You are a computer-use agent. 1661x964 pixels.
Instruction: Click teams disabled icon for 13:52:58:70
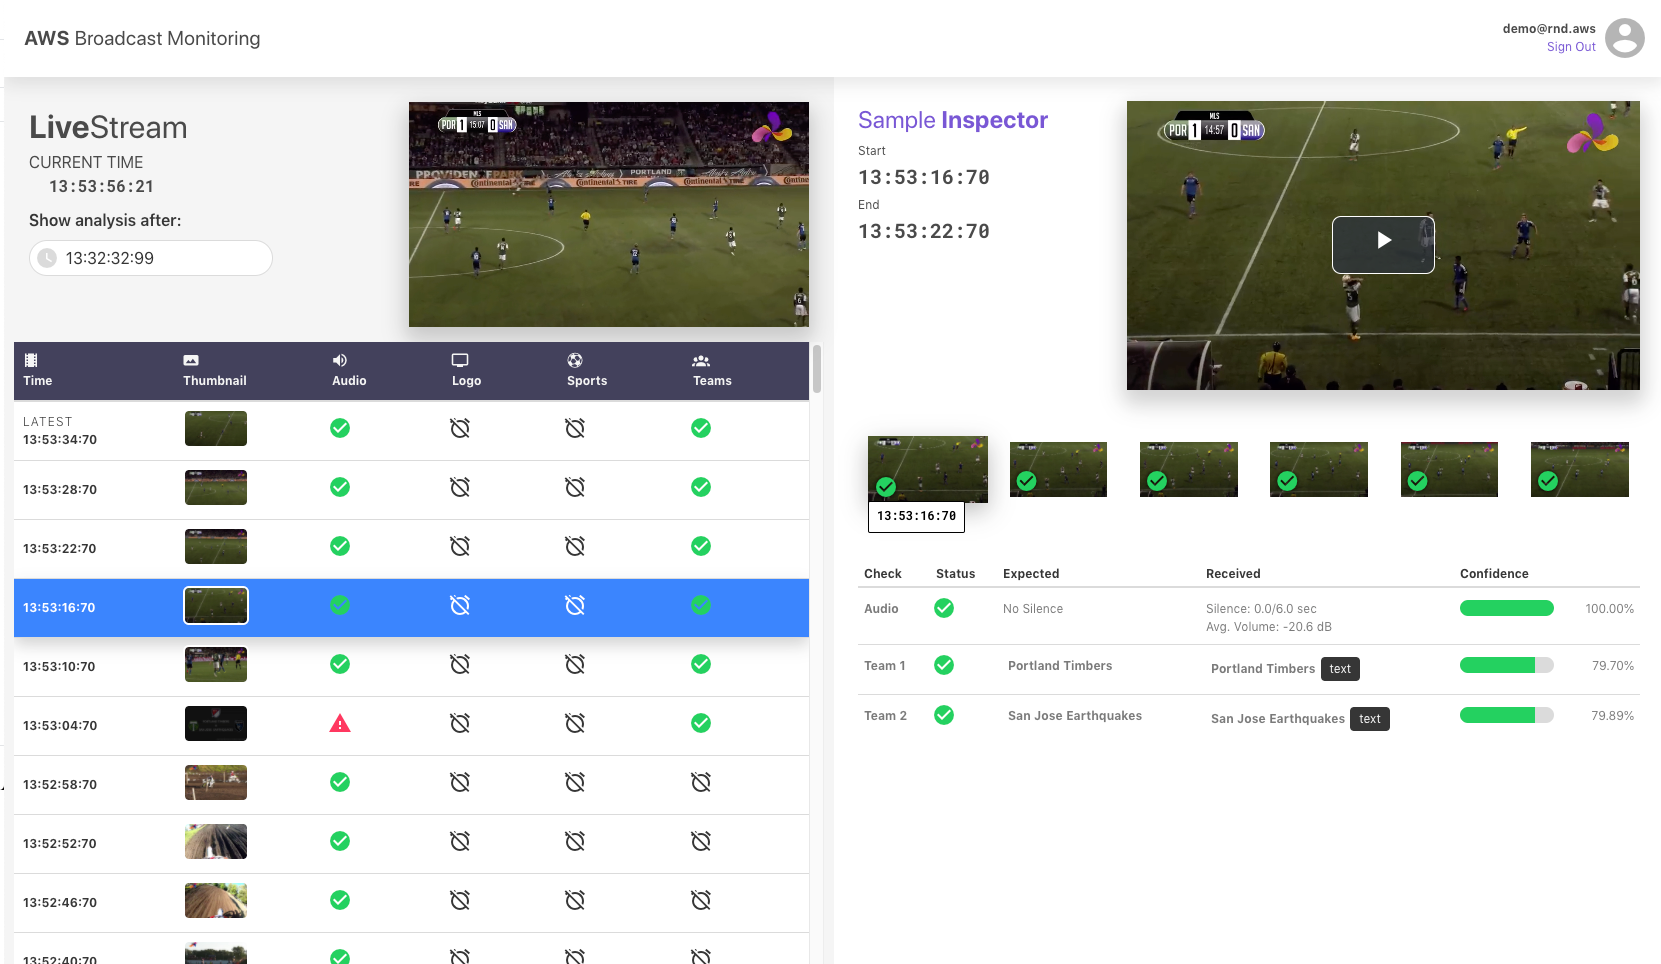pos(701,782)
